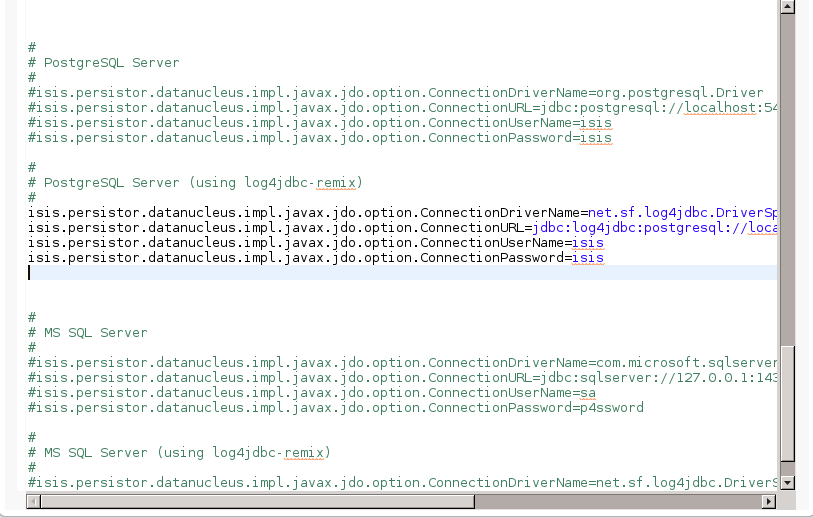
Task: Click the commented ConnectionDriverName=org.postgresql.Driver line
Action: coord(396,93)
